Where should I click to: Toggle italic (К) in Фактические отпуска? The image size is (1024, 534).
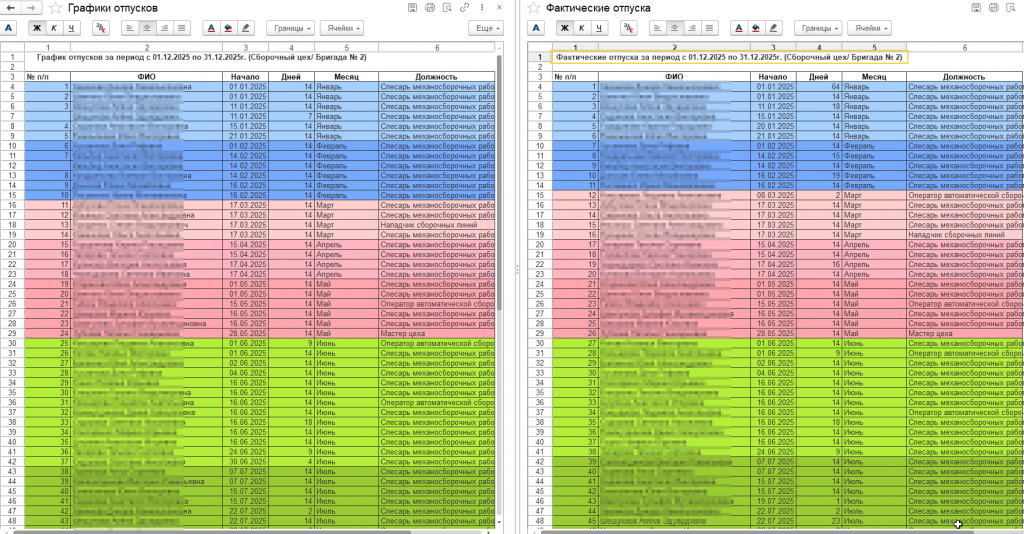point(581,28)
